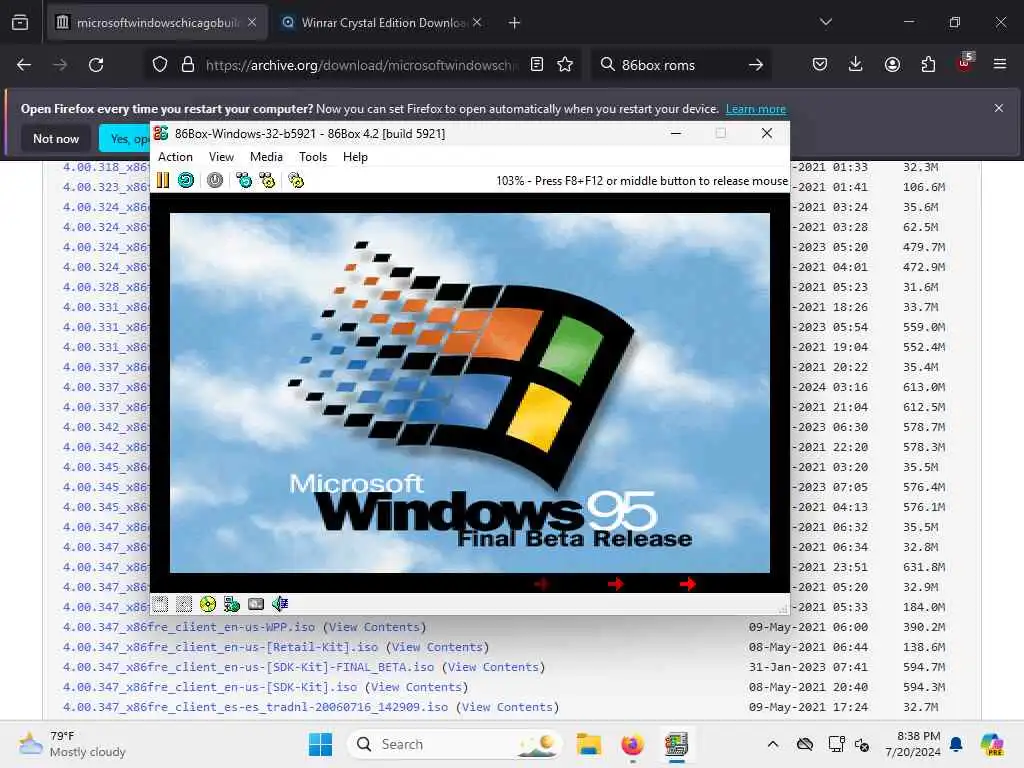The width and height of the screenshot is (1024, 768).
Task: Click the ACPI shutdown power icon
Action: [215, 180]
